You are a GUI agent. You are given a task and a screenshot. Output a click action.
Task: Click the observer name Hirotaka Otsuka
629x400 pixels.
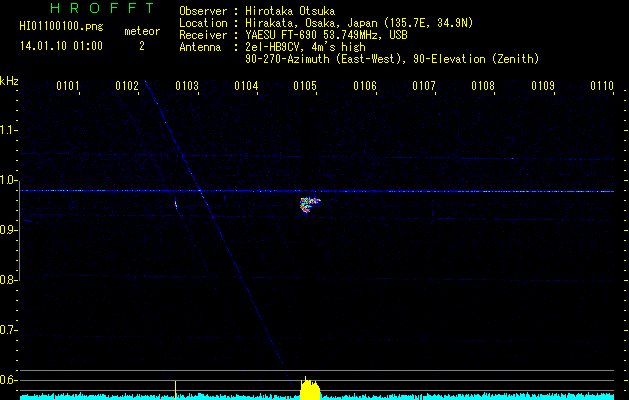pos(290,11)
